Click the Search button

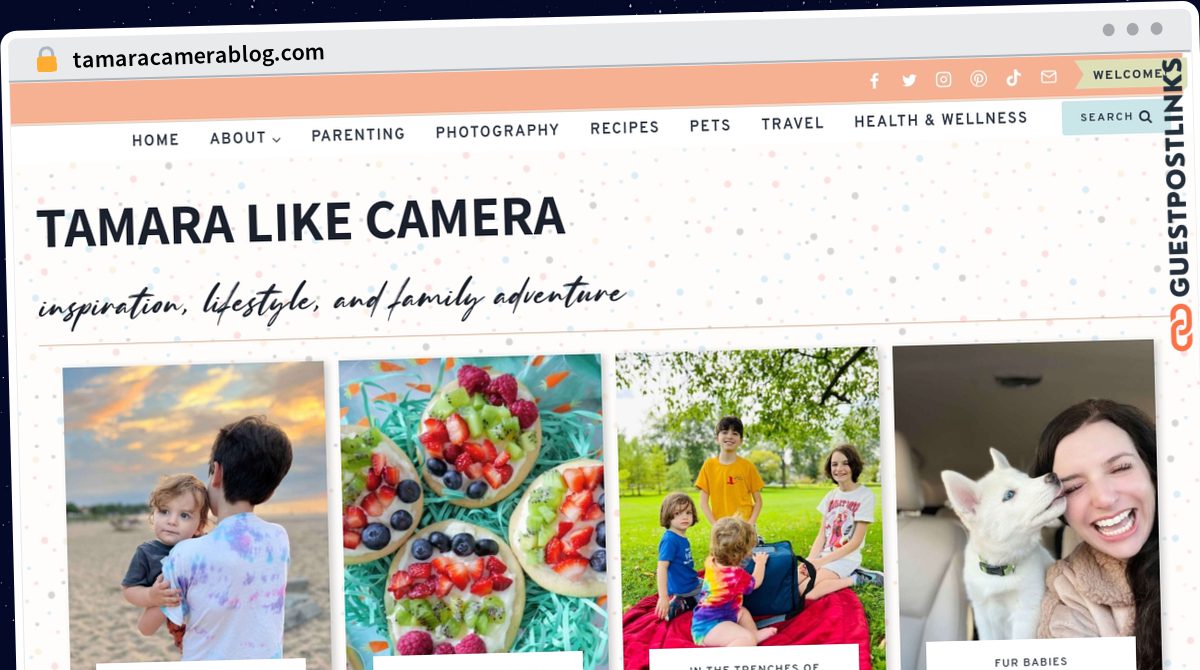1116,117
